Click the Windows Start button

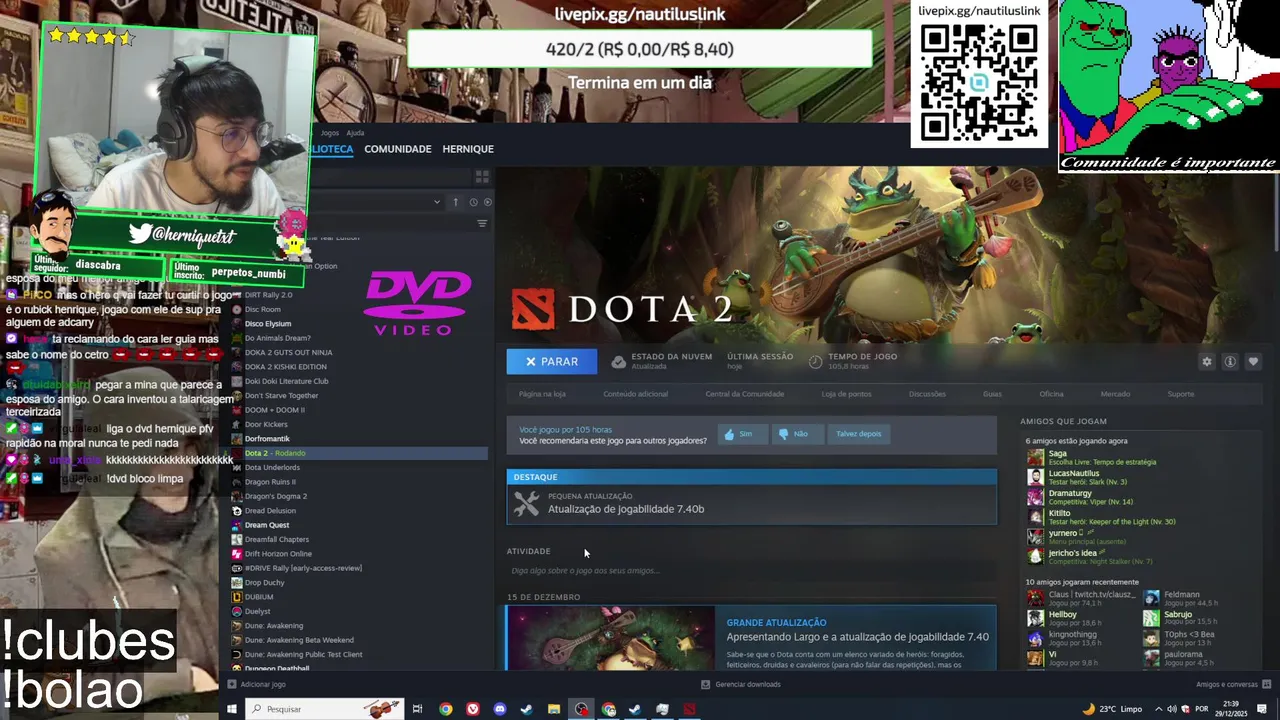click(231, 710)
